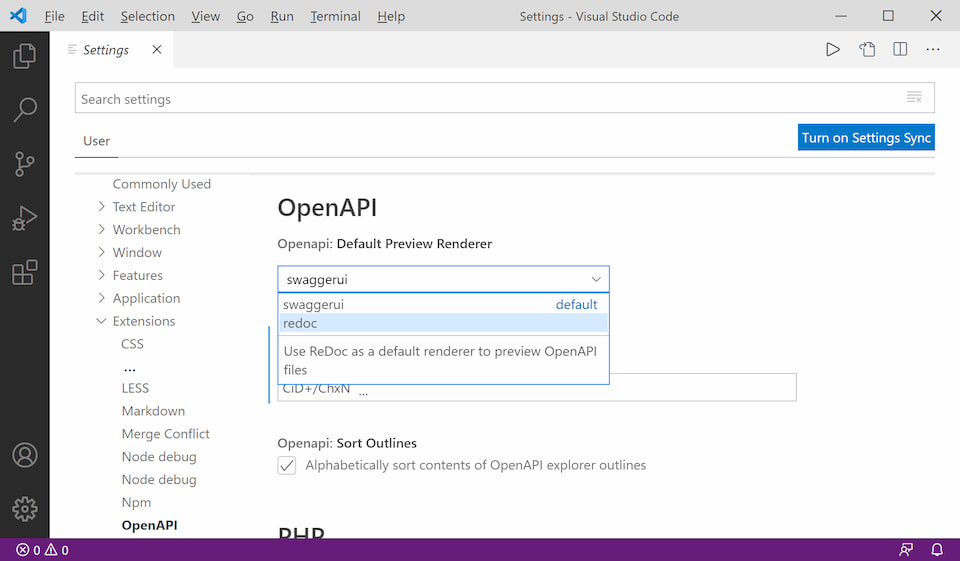960x561 pixels.
Task: Open the File menu
Action: [x=54, y=17]
